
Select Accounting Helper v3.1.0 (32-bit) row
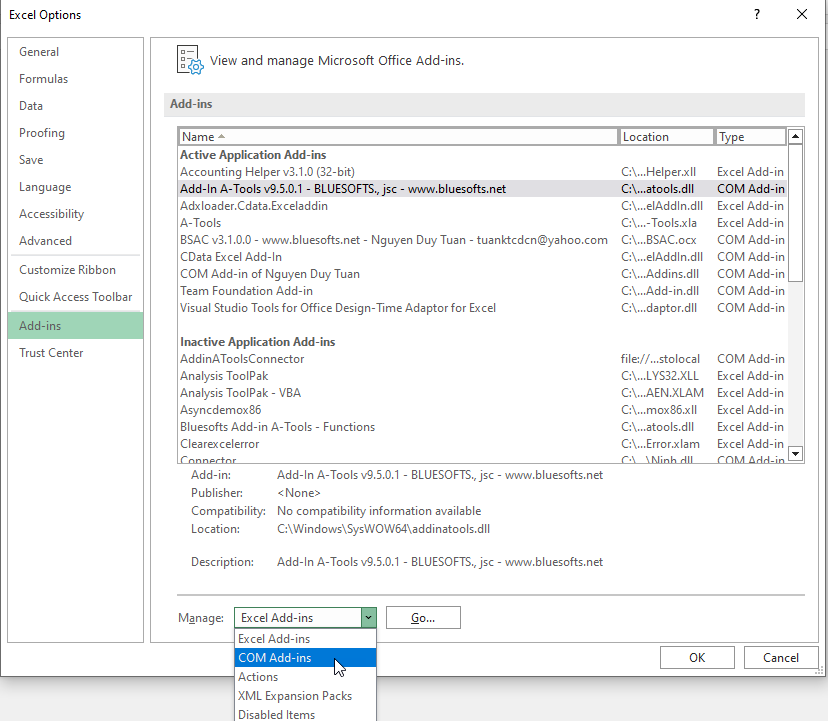pyautogui.click(x=483, y=172)
